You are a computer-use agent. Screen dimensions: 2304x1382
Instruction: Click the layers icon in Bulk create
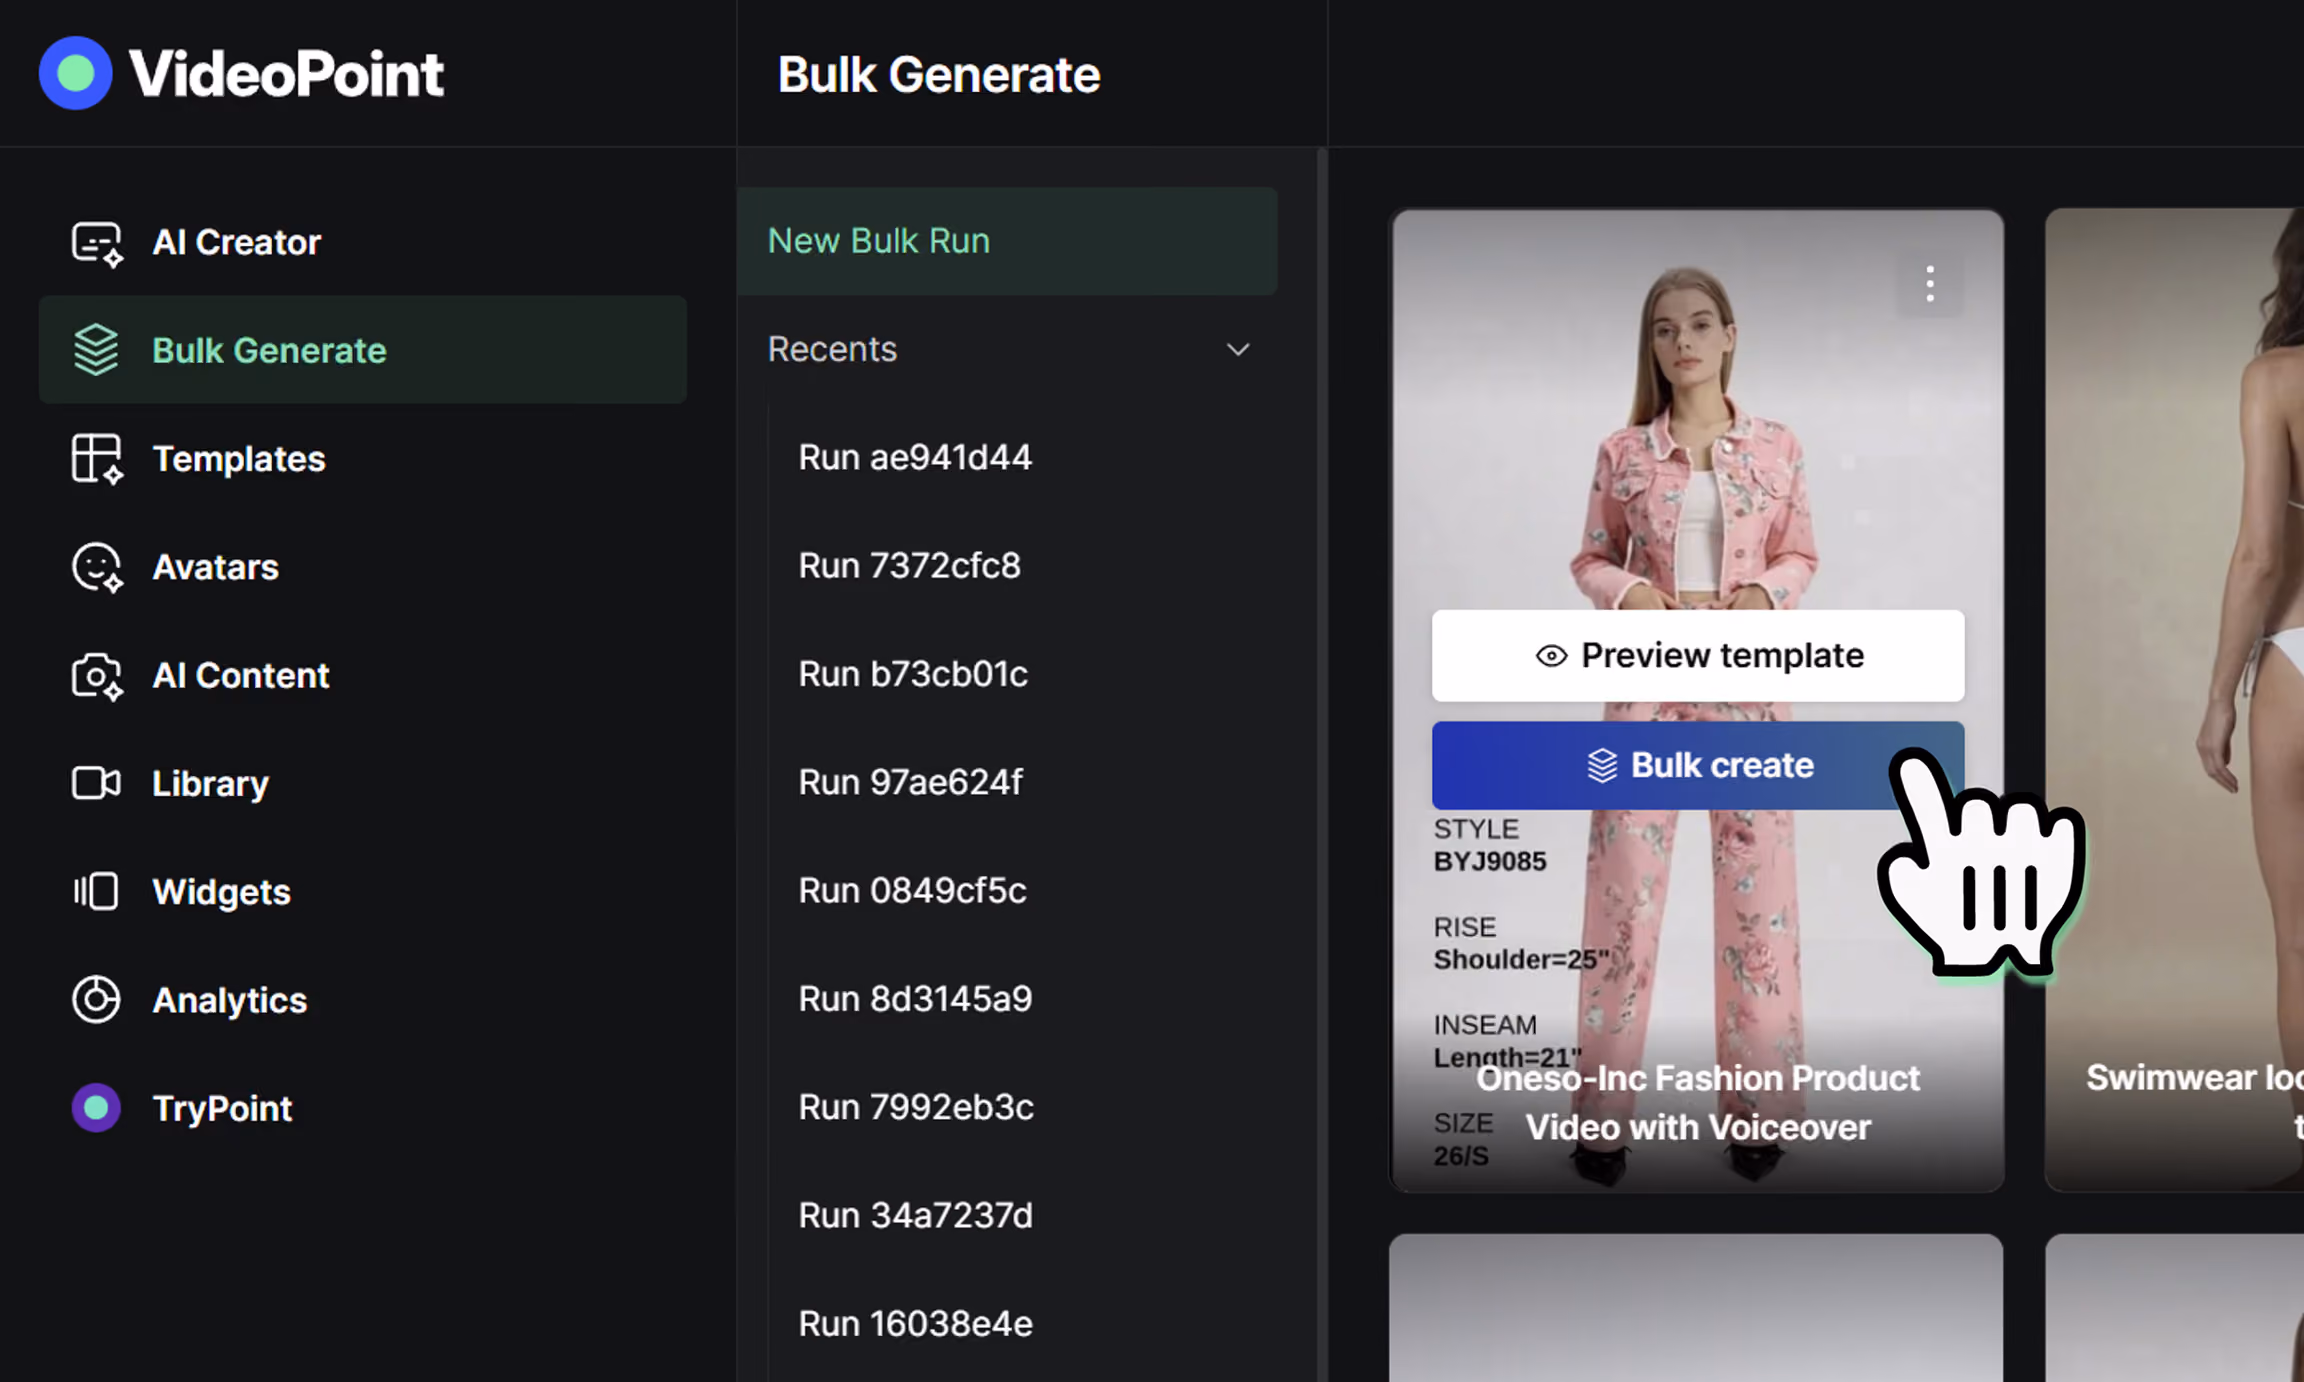point(1602,766)
